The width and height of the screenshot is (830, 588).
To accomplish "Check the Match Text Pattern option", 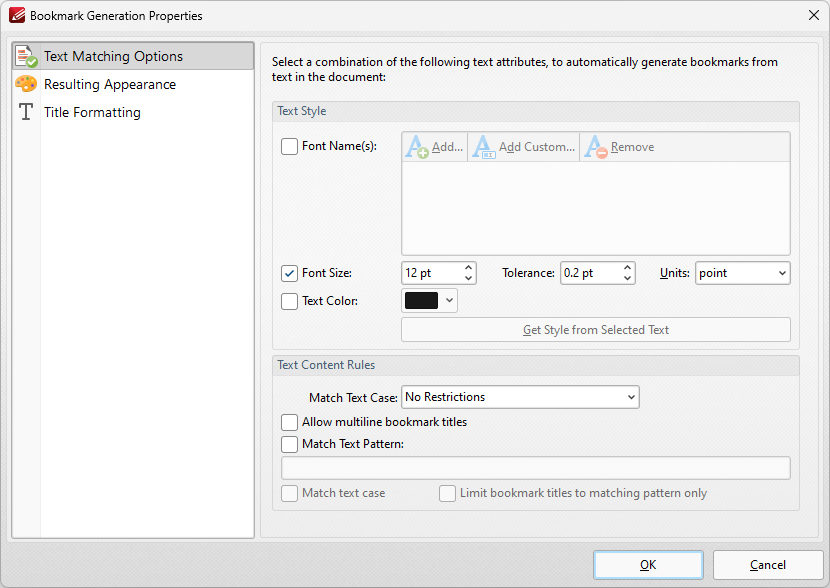I will click(x=289, y=444).
